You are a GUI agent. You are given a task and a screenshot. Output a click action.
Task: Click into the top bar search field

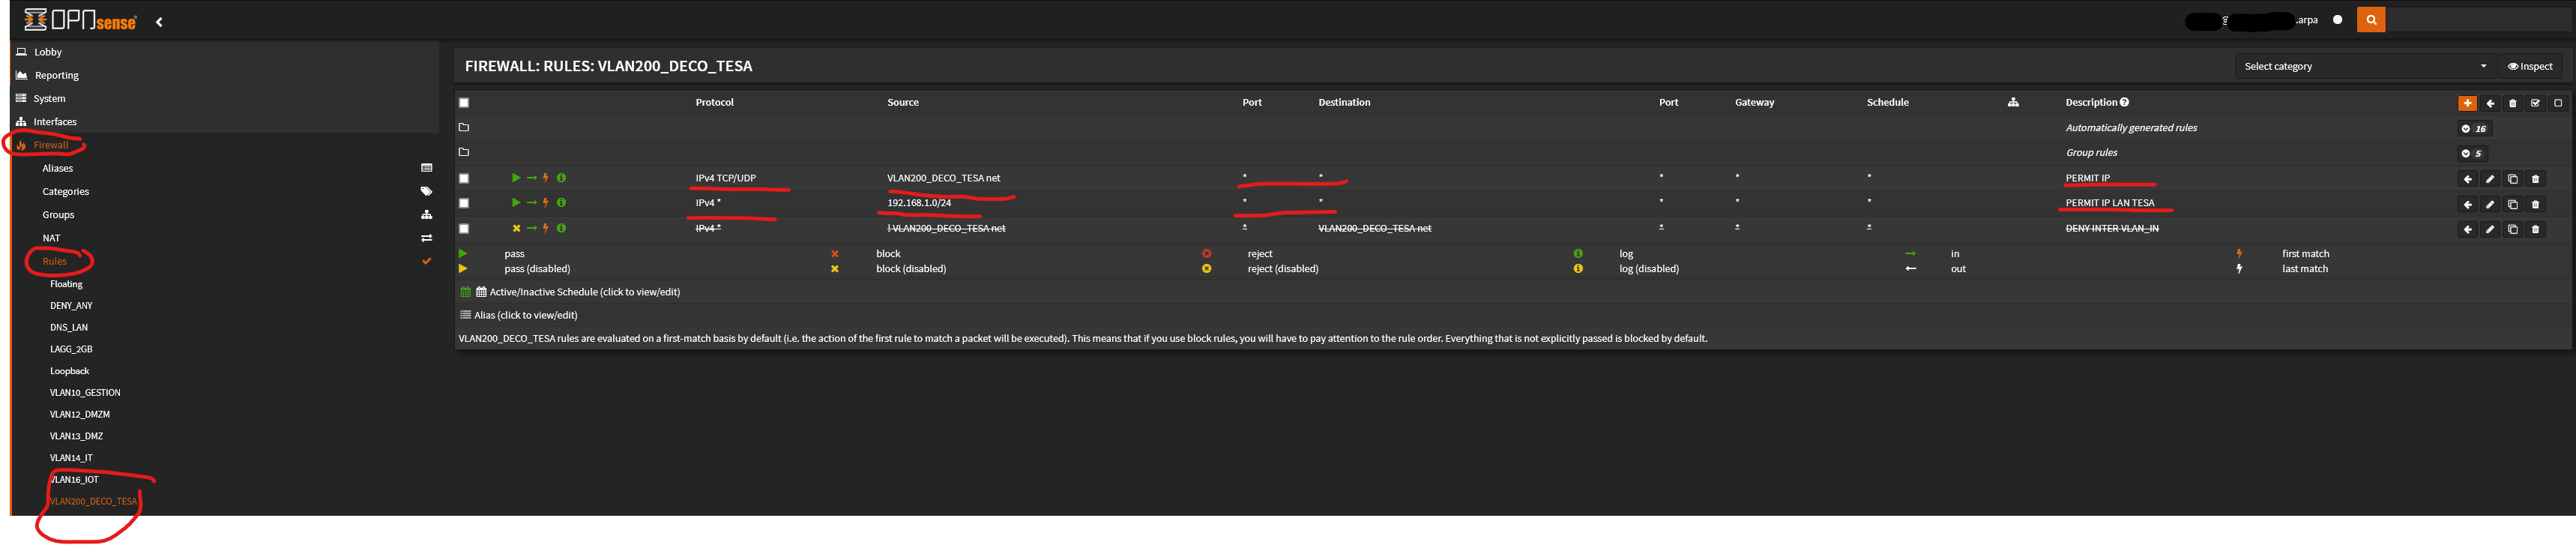click(x=2476, y=20)
